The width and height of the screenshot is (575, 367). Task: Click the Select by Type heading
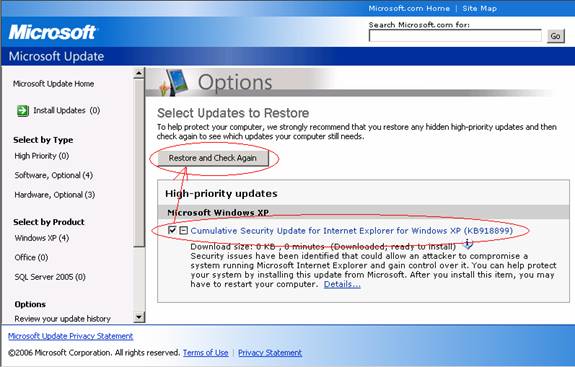click(43, 140)
